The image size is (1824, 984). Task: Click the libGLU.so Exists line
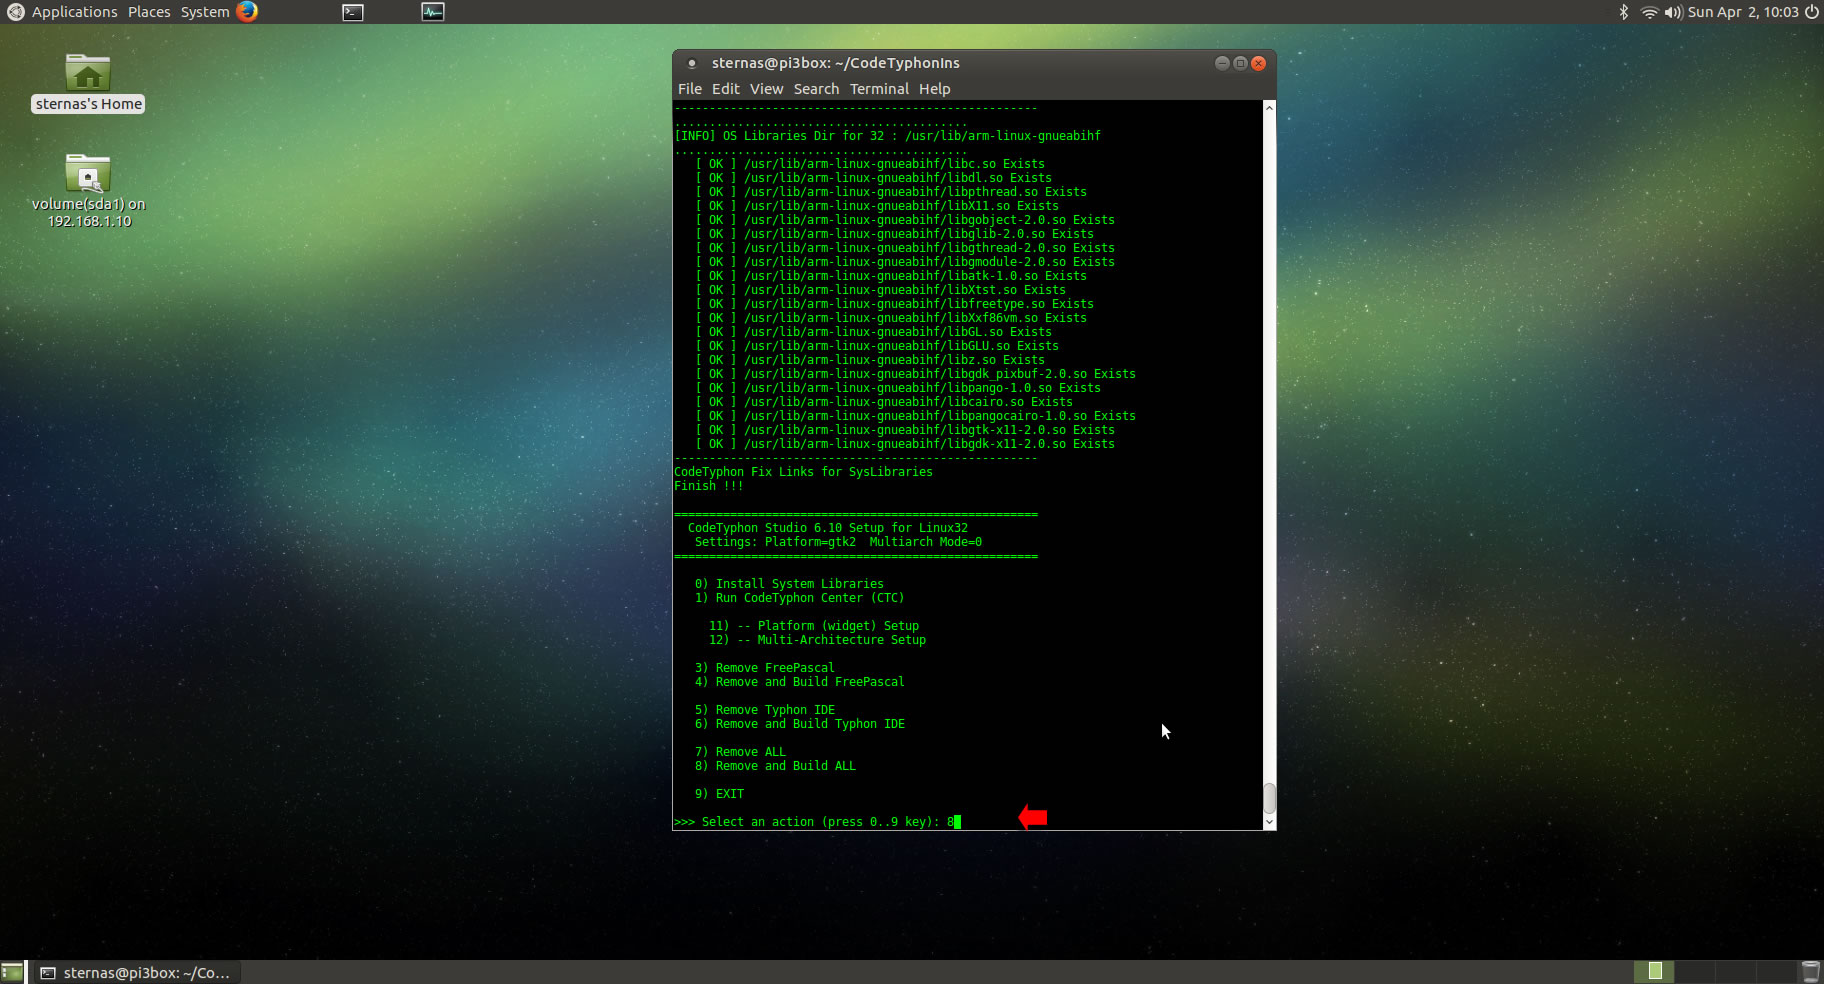(877, 346)
